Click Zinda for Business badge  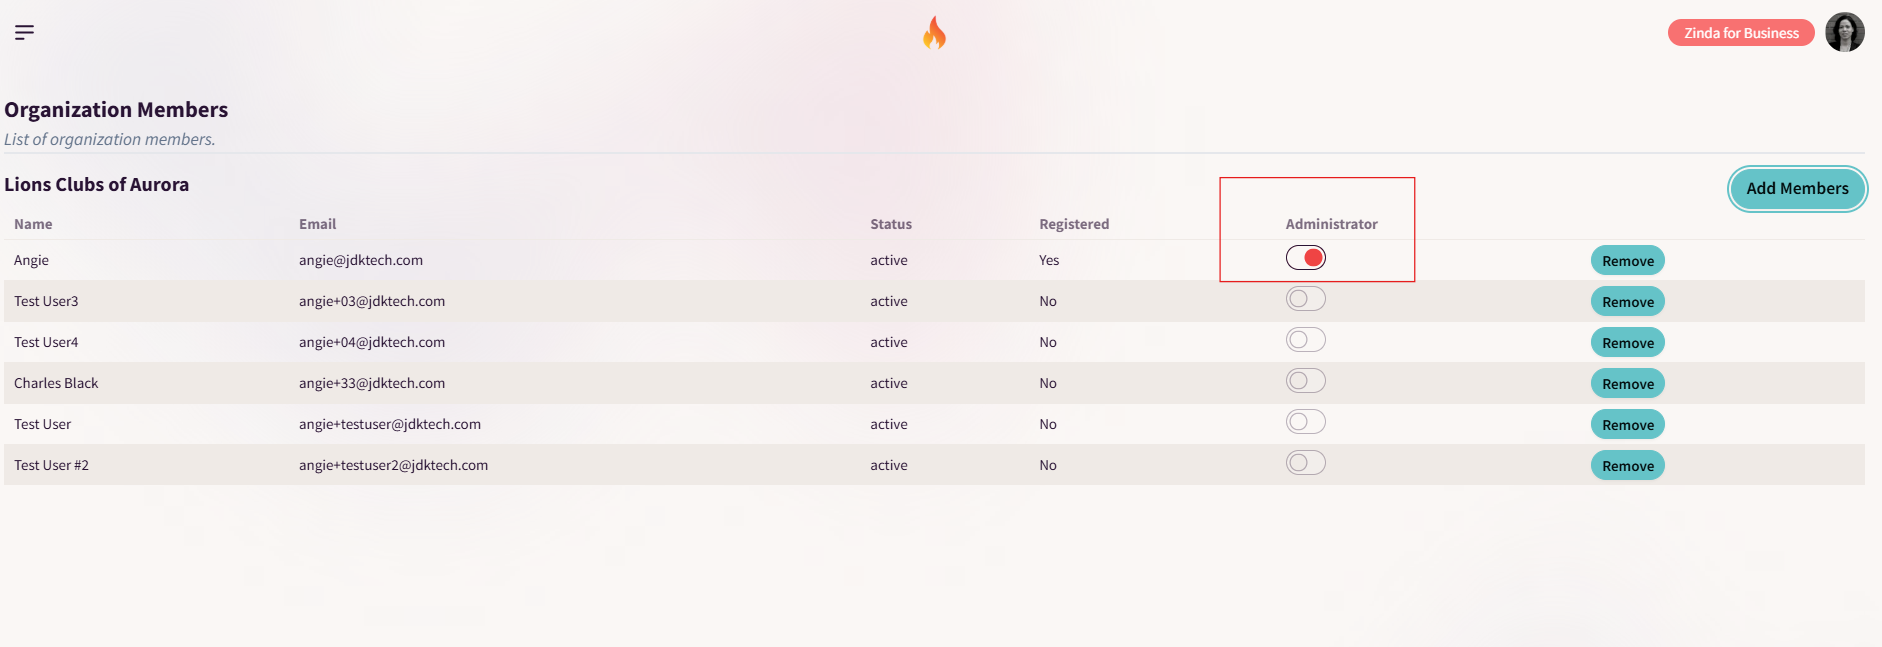[1740, 33]
